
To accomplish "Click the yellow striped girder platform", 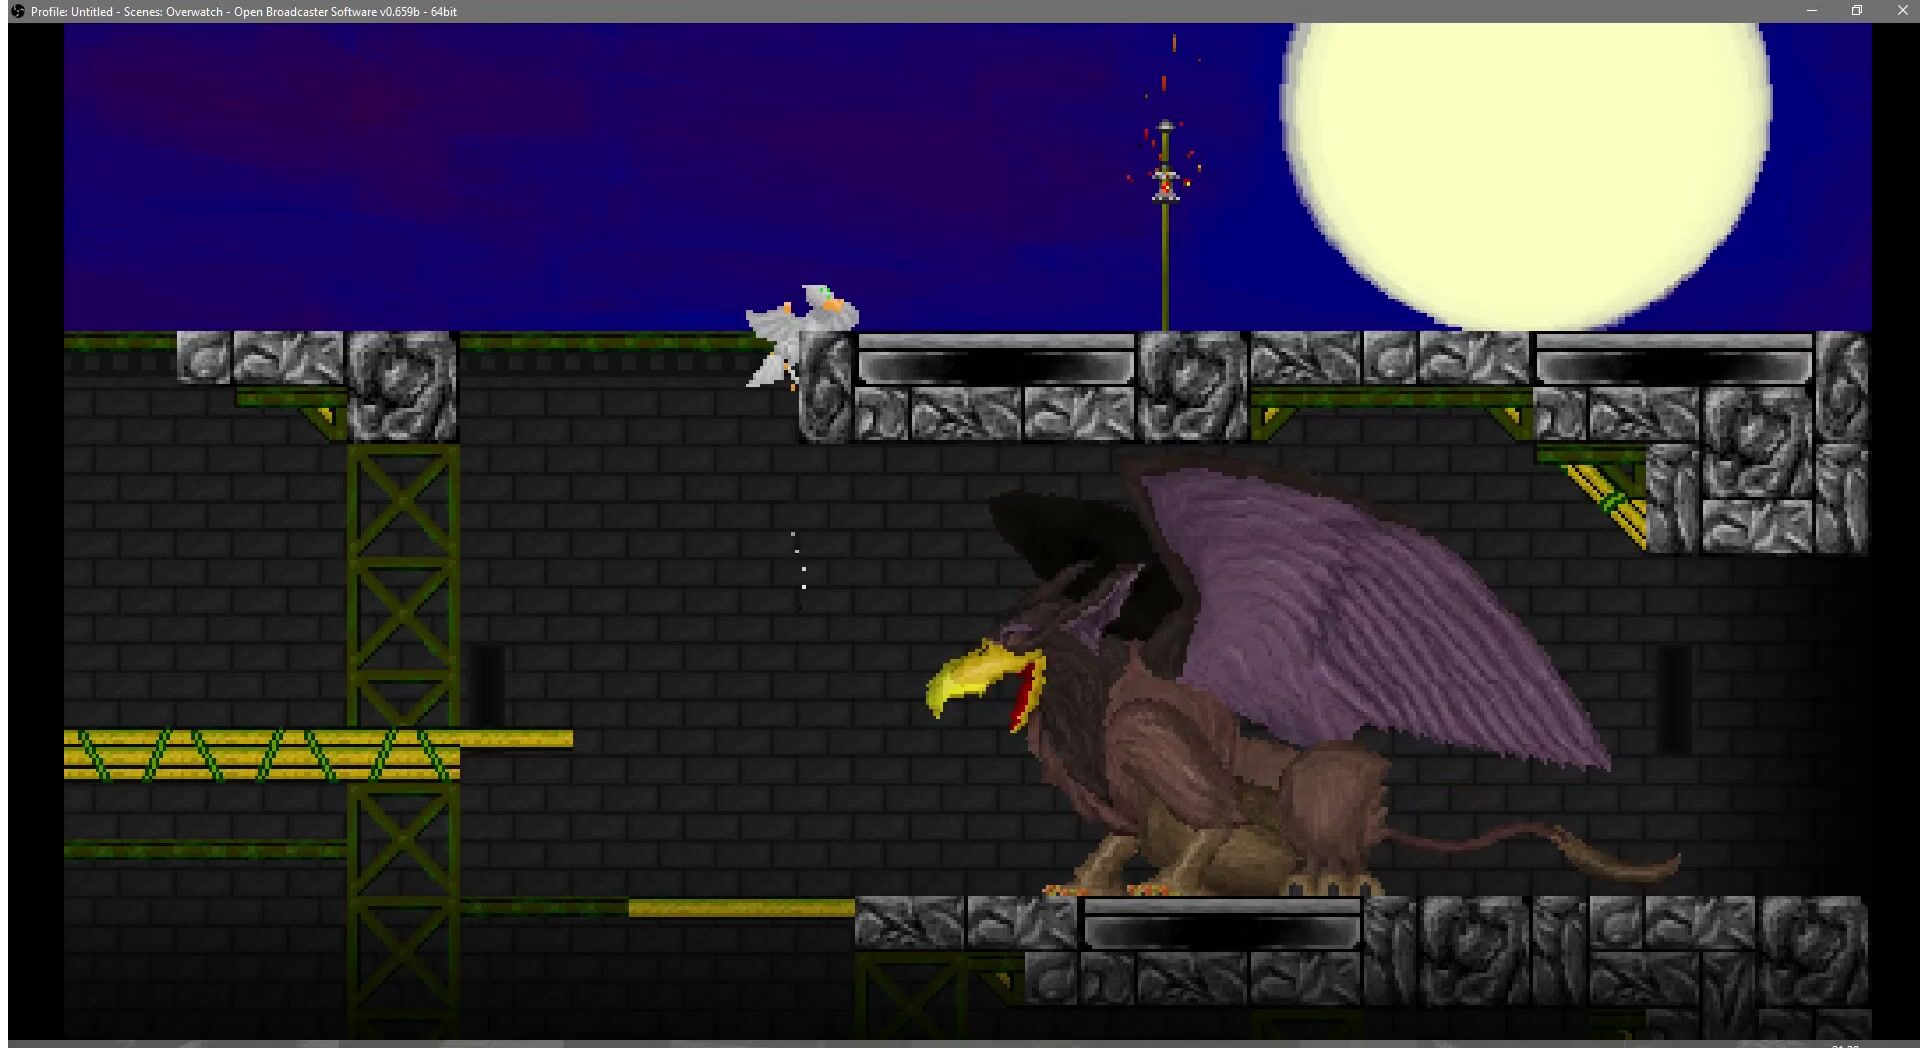I will 262,754.
